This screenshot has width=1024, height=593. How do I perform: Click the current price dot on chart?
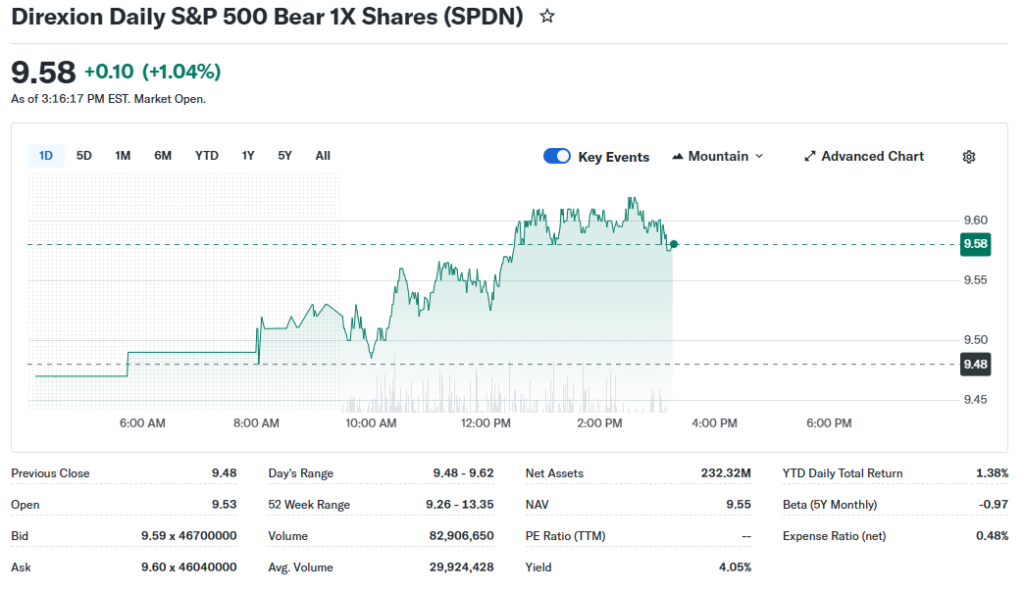(674, 244)
